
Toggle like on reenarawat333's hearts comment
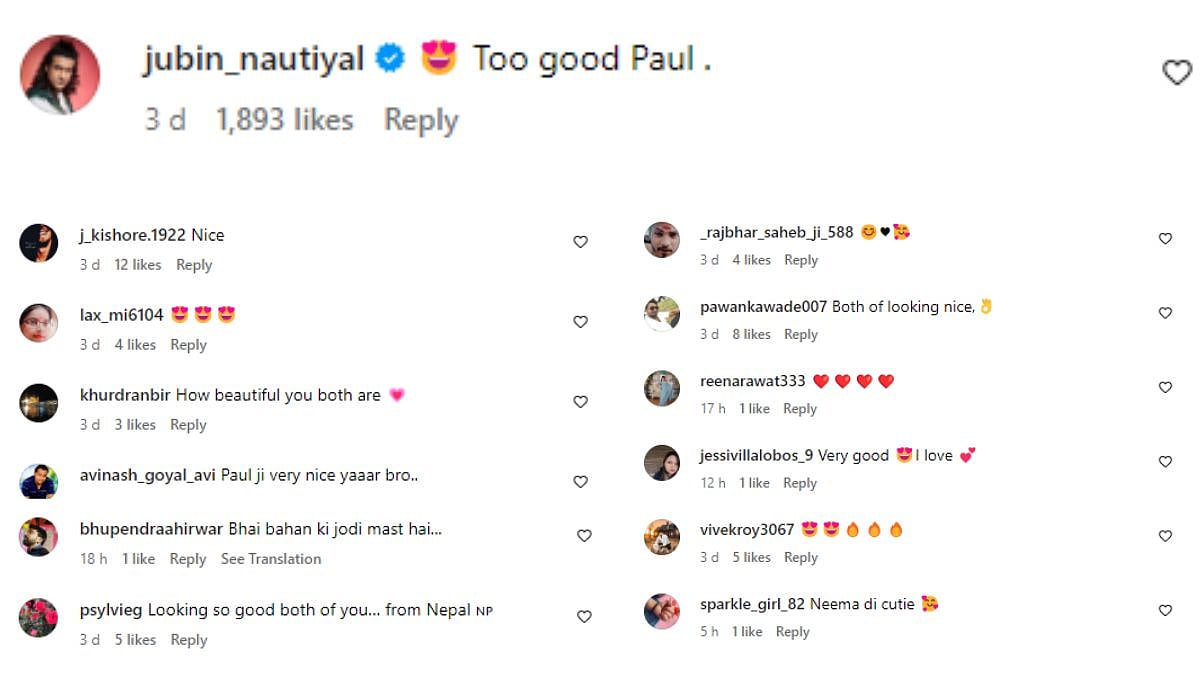pos(1165,387)
